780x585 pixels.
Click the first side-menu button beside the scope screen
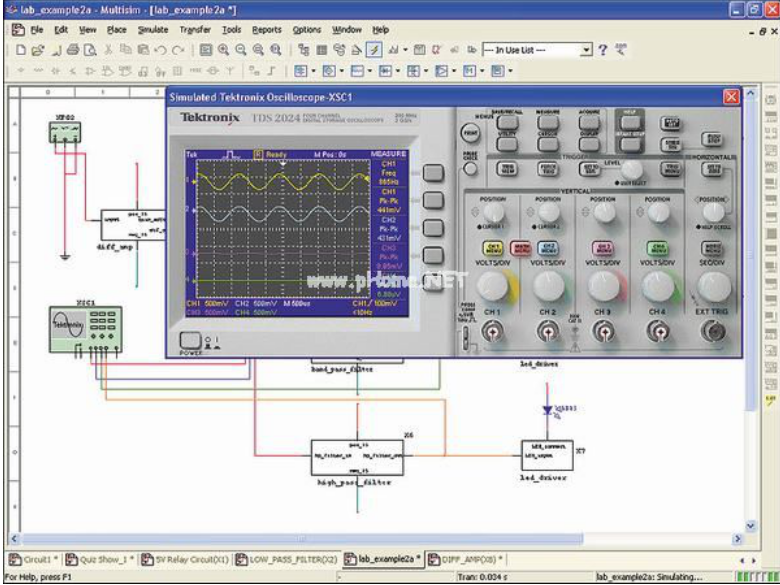(x=432, y=173)
